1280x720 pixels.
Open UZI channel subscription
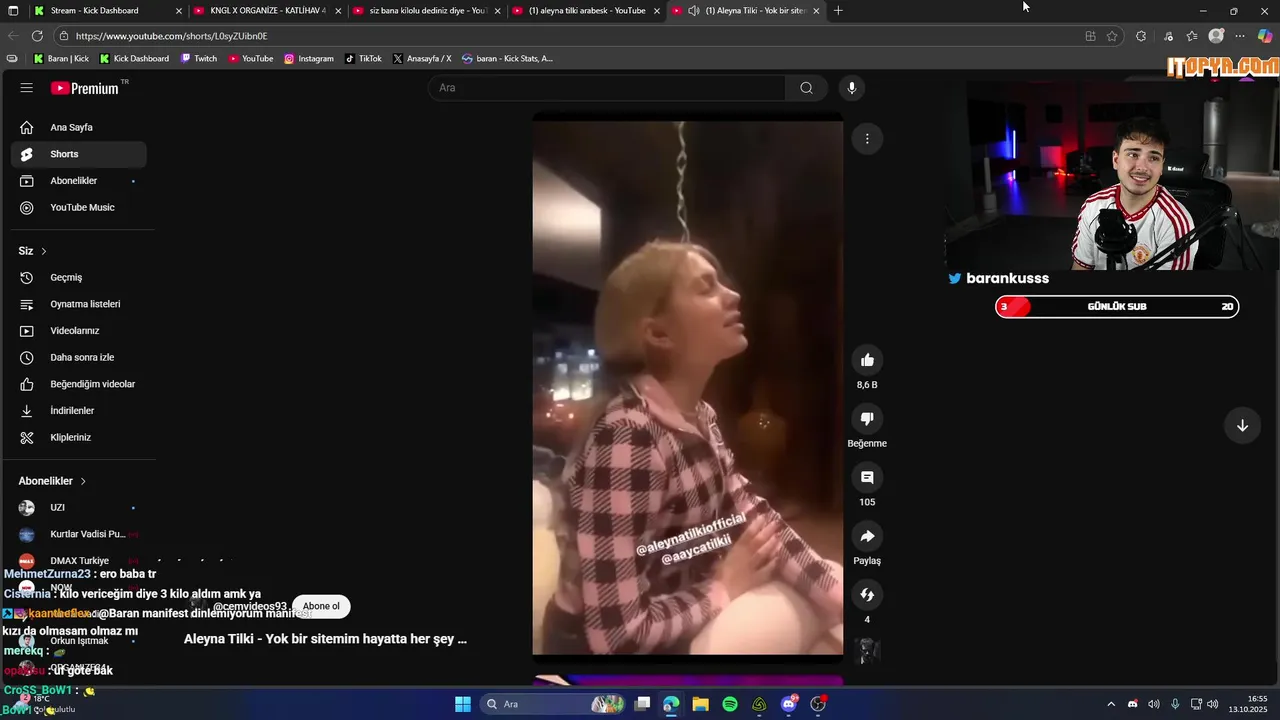point(79,507)
